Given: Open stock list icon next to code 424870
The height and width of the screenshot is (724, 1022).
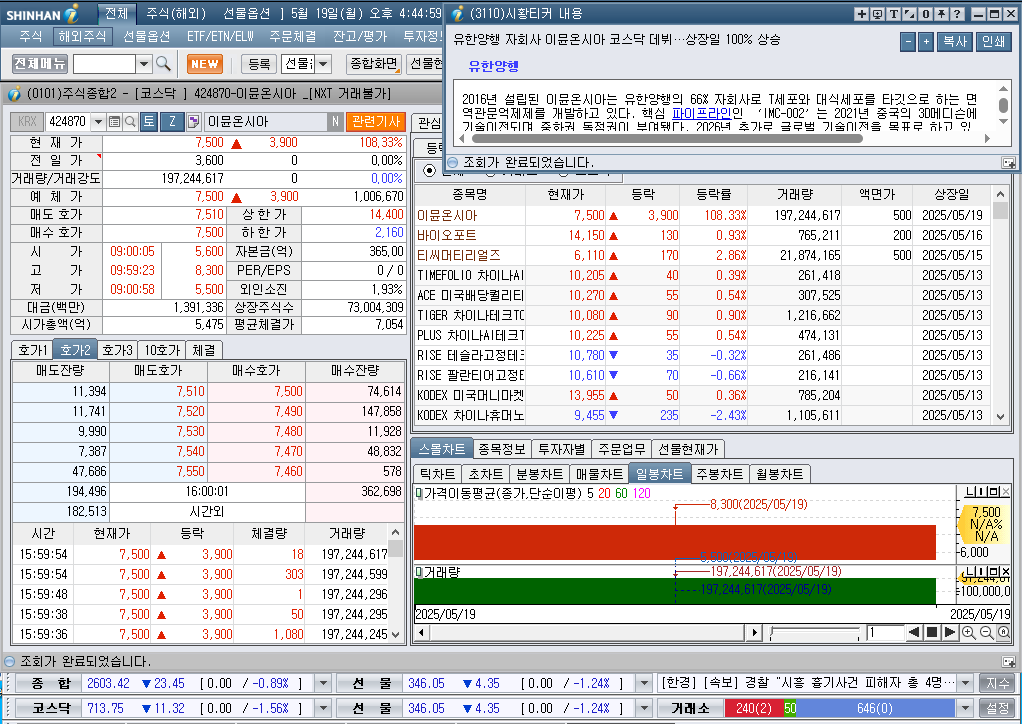Looking at the screenshot, I should [x=114, y=121].
